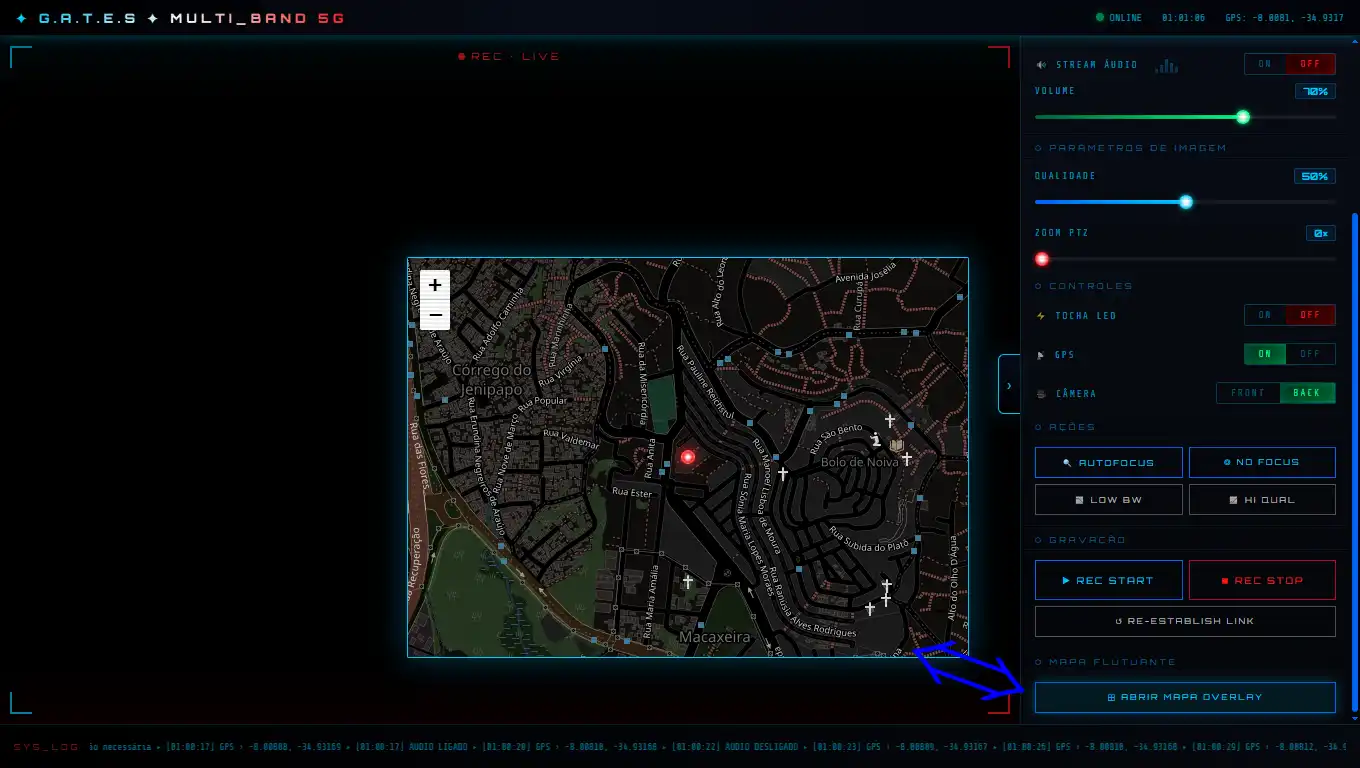The height and width of the screenshot is (768, 1360).
Task: Click the Tocha LED lightning bolt icon
Action: (x=1042, y=316)
